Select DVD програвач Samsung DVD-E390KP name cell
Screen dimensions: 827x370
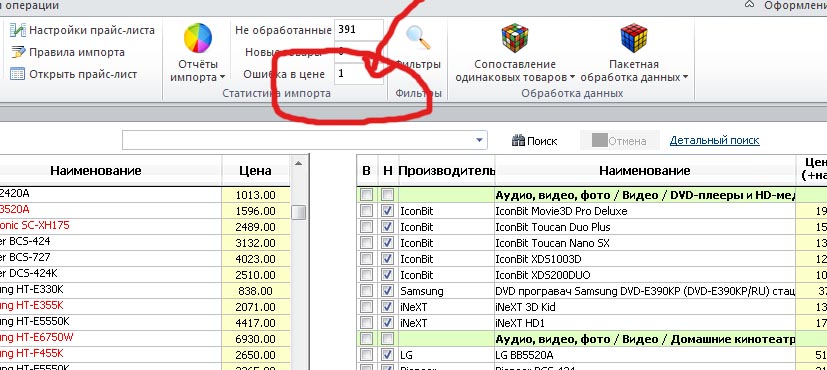coord(645,291)
